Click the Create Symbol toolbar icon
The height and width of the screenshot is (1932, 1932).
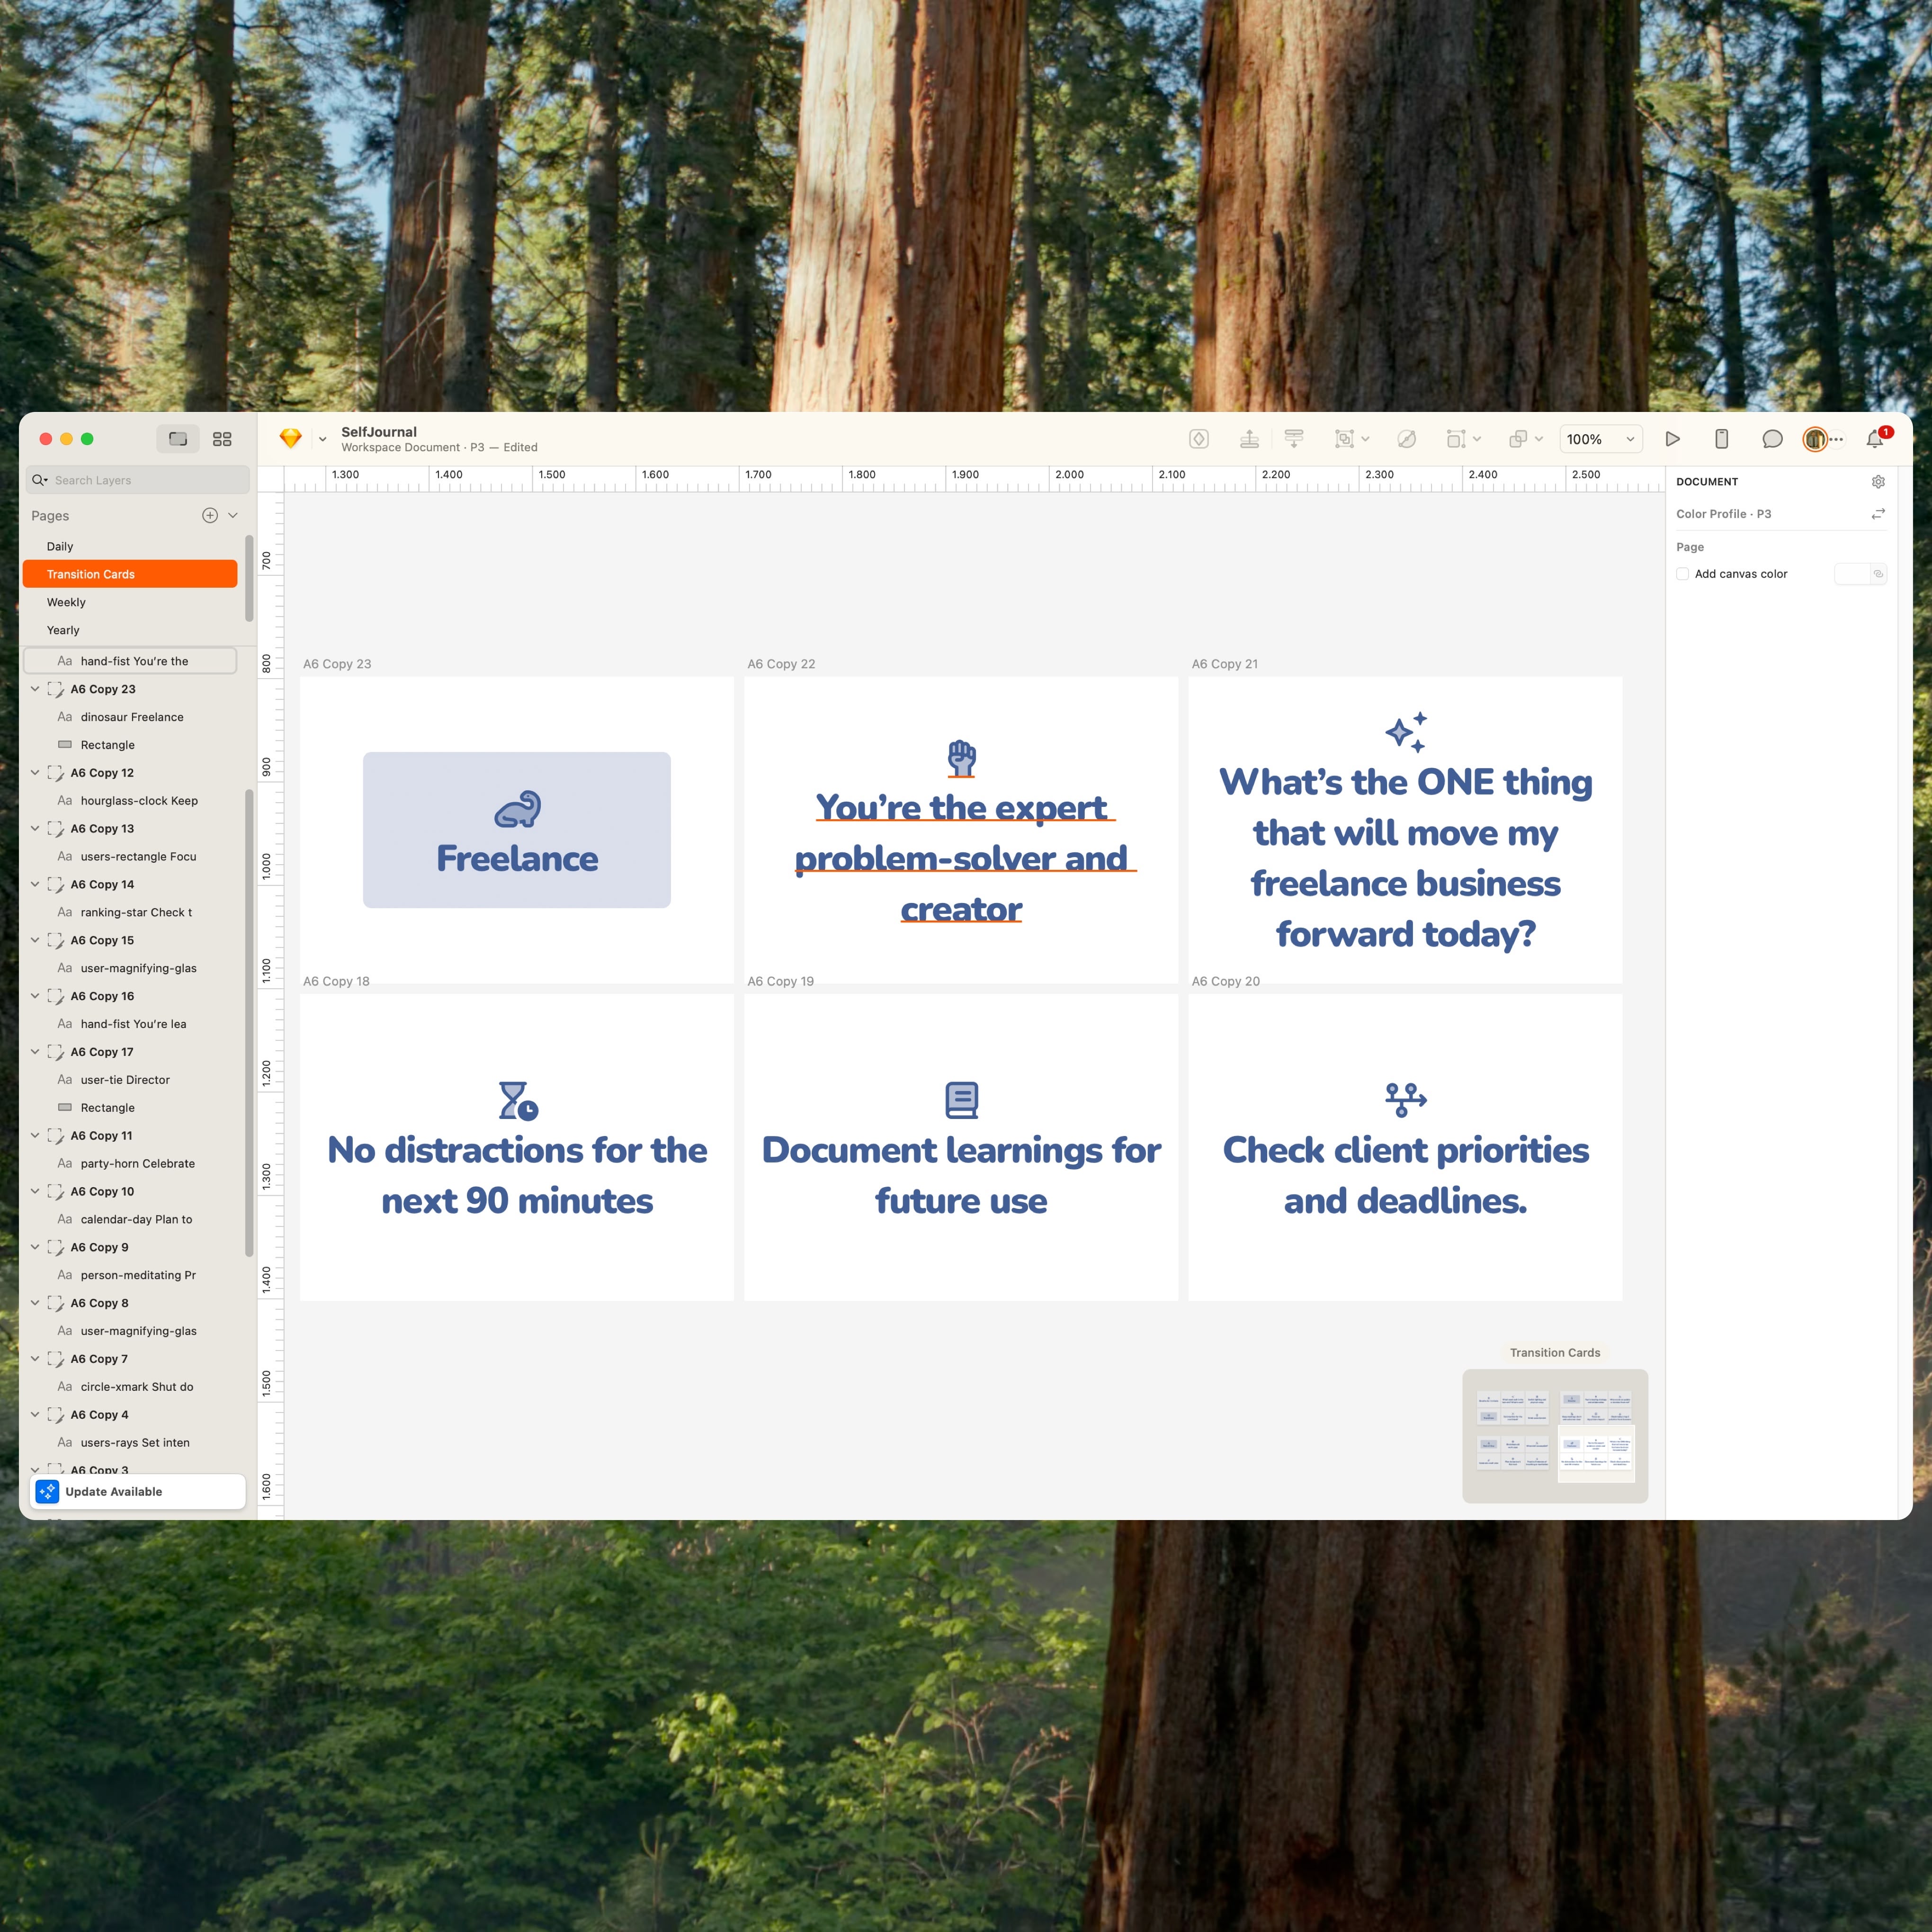click(1199, 439)
